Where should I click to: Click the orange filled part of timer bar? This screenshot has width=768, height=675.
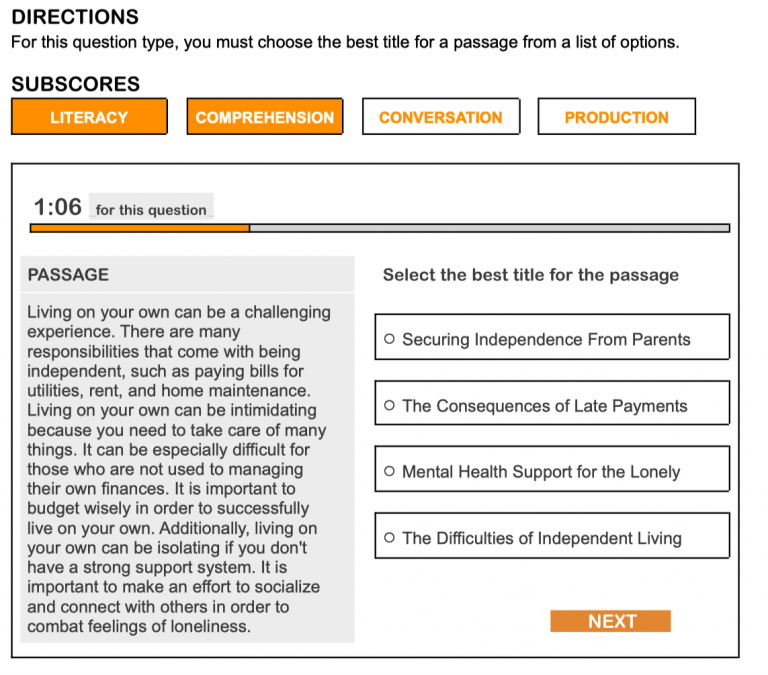click(140, 228)
